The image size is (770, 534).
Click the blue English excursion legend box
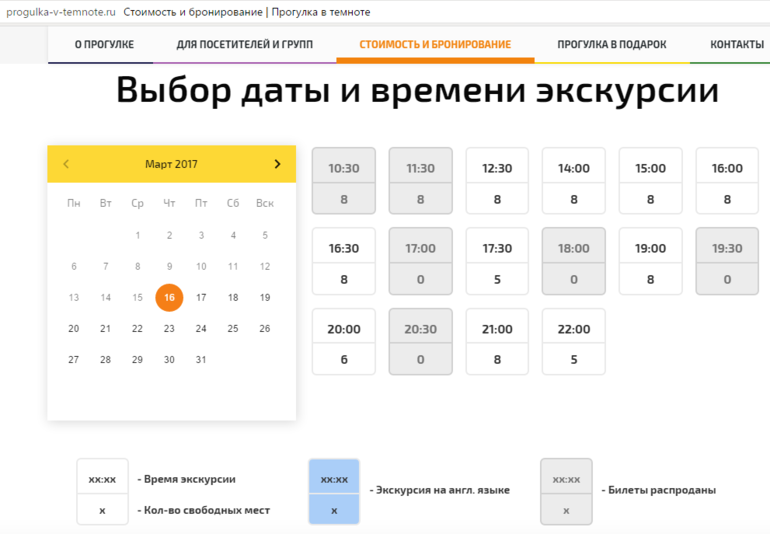click(x=334, y=492)
